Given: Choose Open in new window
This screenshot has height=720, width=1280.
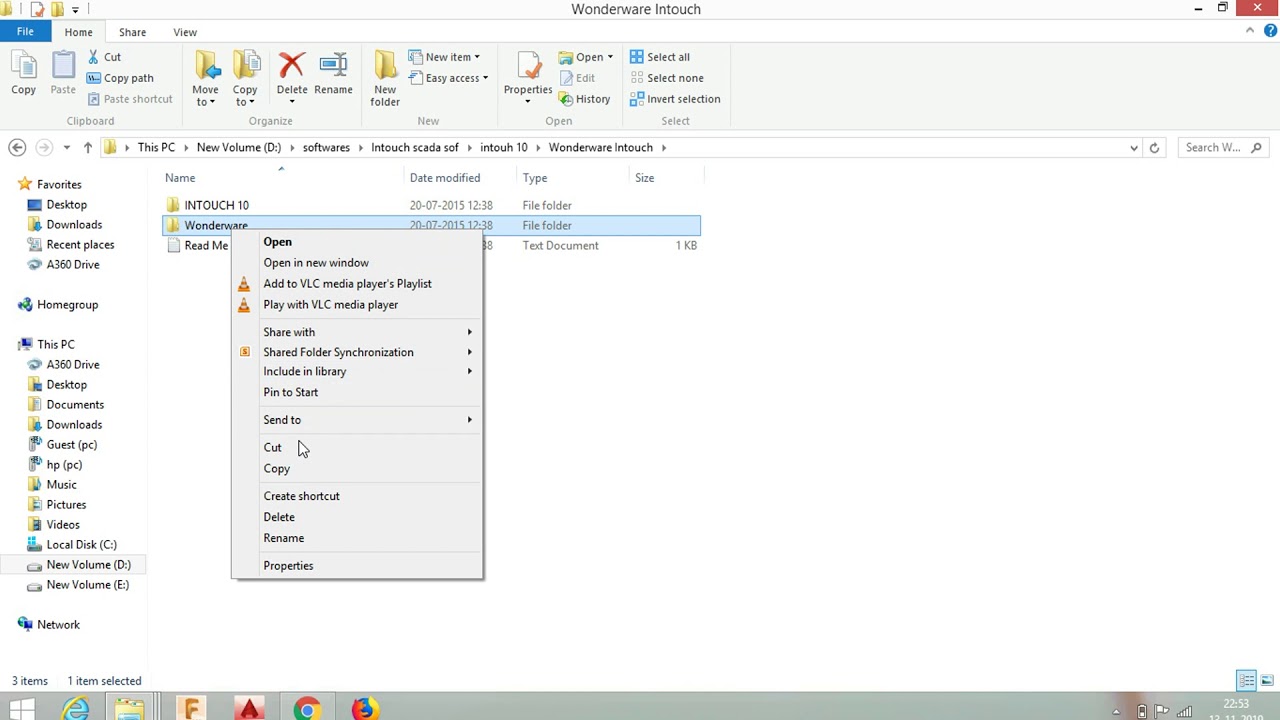Looking at the screenshot, I should point(316,263).
